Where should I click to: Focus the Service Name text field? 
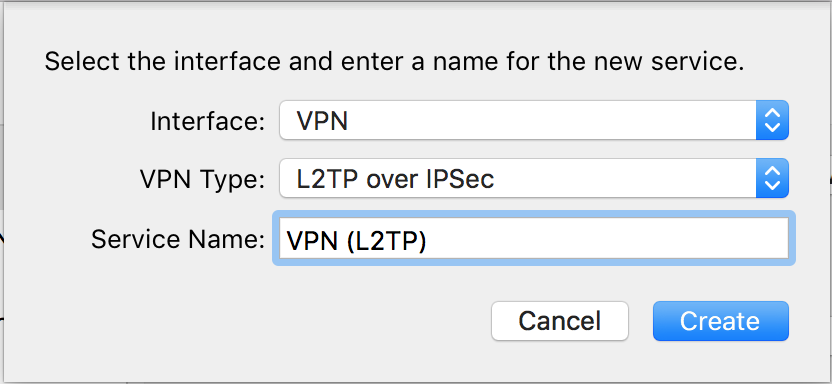click(x=534, y=238)
